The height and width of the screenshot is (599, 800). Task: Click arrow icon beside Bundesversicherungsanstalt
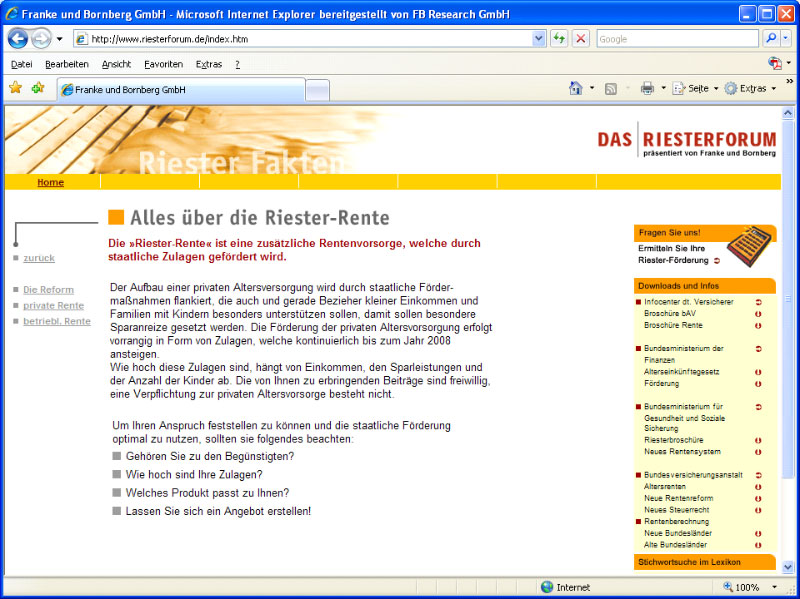point(758,475)
